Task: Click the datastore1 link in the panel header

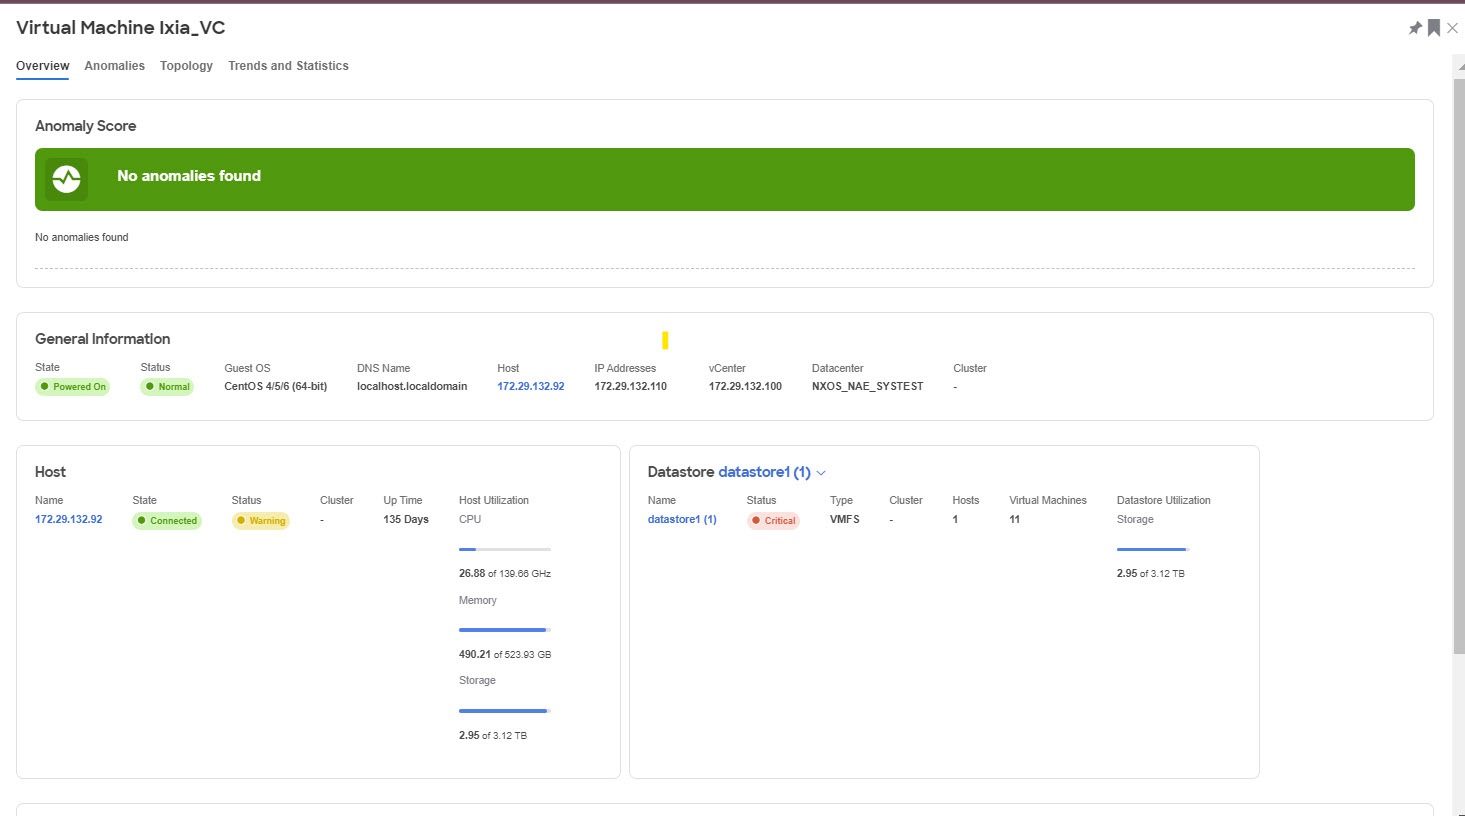Action: 766,471
